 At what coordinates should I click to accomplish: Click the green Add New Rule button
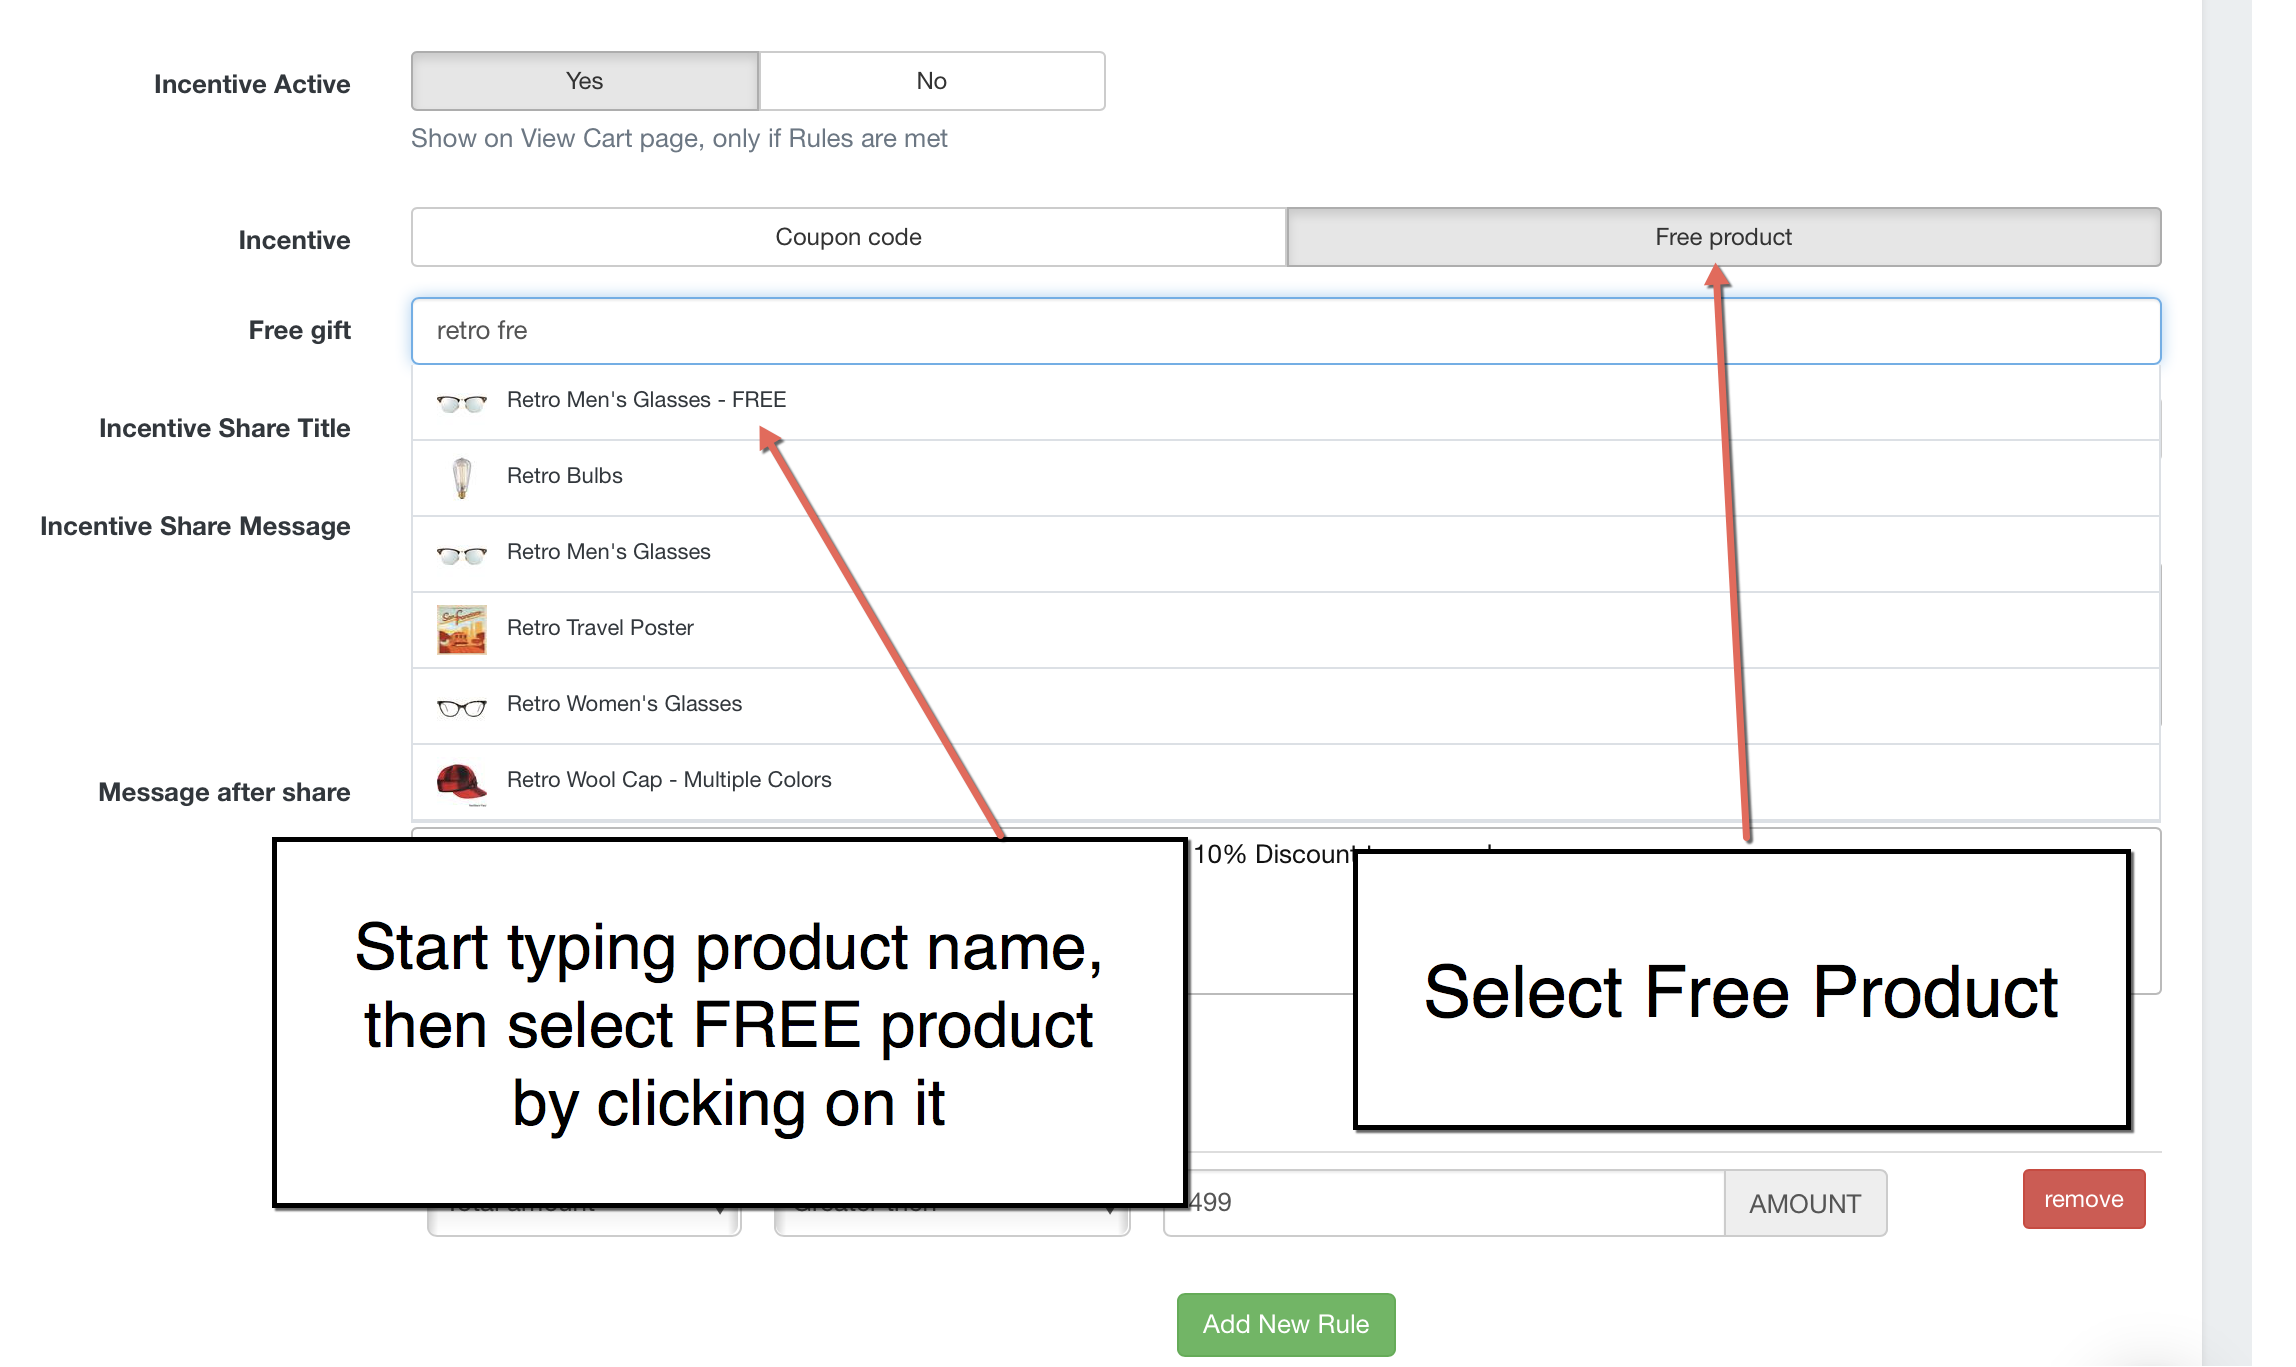coord(1286,1324)
